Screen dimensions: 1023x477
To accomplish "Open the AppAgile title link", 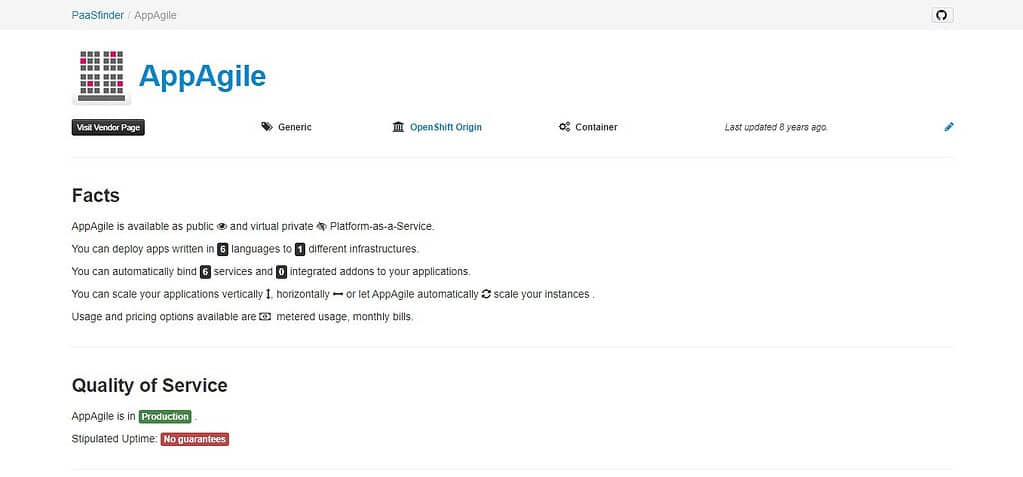I will [x=202, y=76].
